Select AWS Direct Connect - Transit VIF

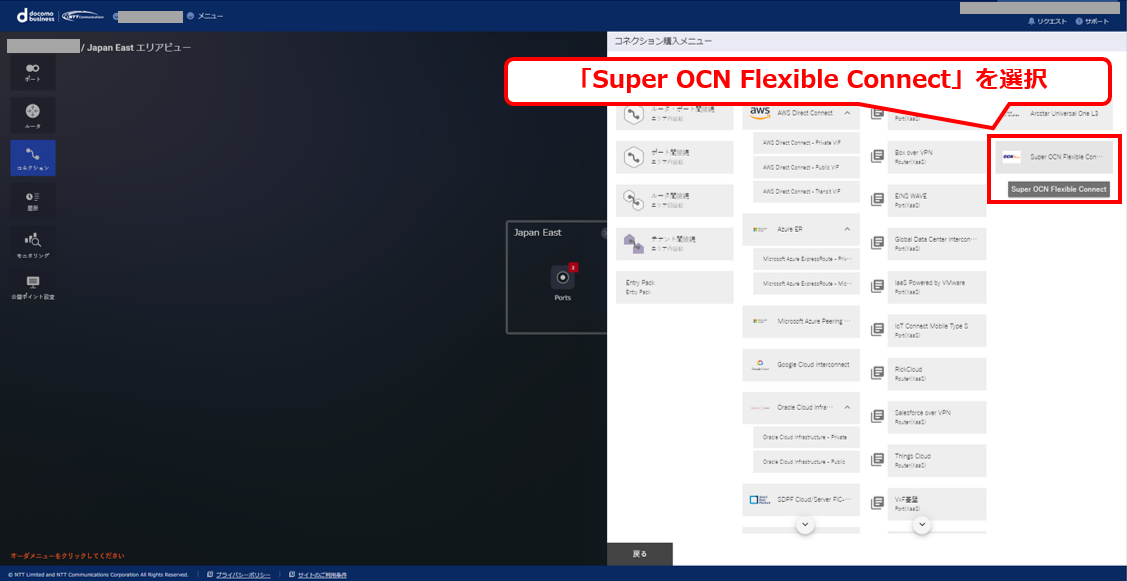coord(806,192)
